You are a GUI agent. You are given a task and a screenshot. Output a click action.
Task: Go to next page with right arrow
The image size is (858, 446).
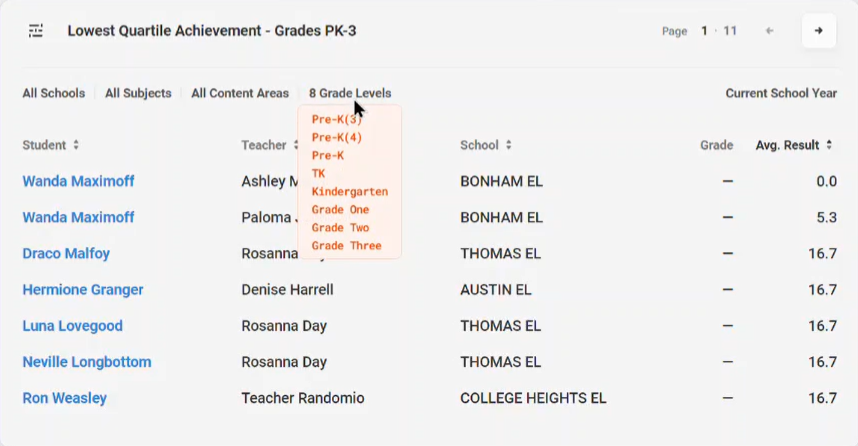point(819,31)
